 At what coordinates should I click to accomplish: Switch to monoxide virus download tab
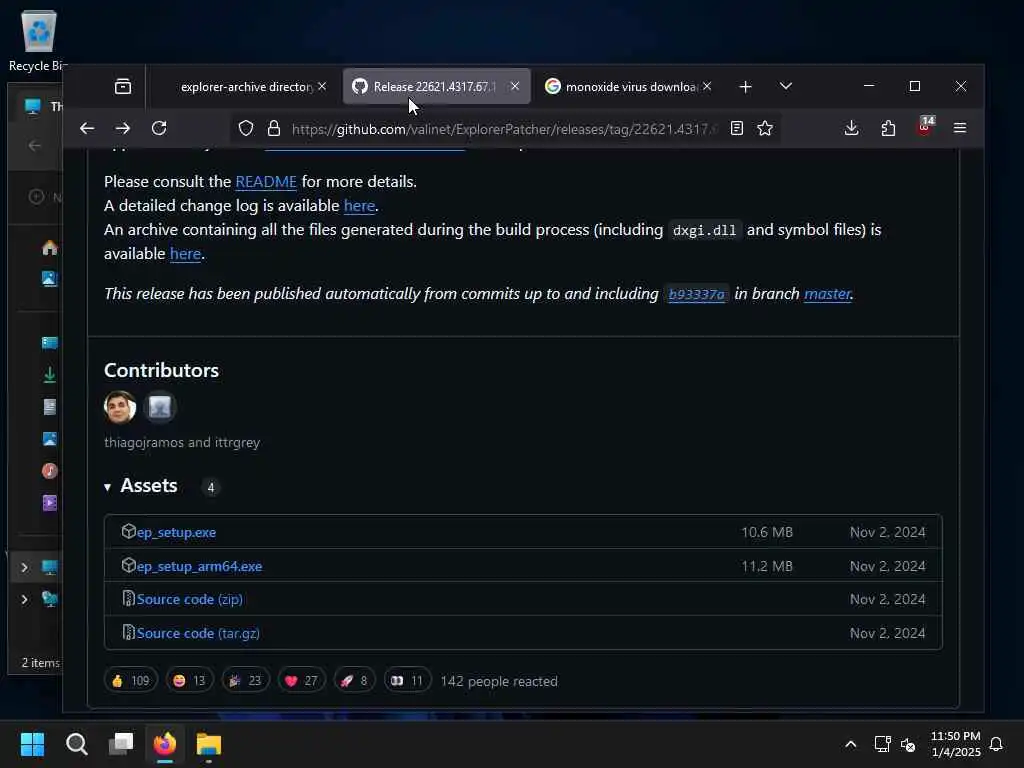pyautogui.click(x=630, y=86)
